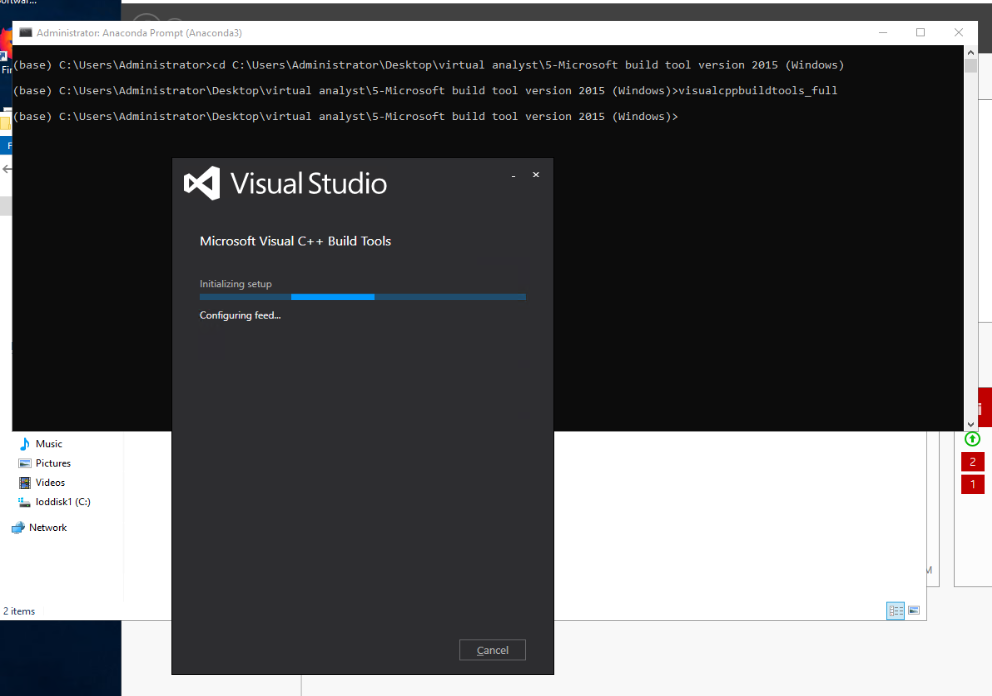Click the Visual Studio logo in installer
The height and width of the screenshot is (696, 992).
click(202, 183)
